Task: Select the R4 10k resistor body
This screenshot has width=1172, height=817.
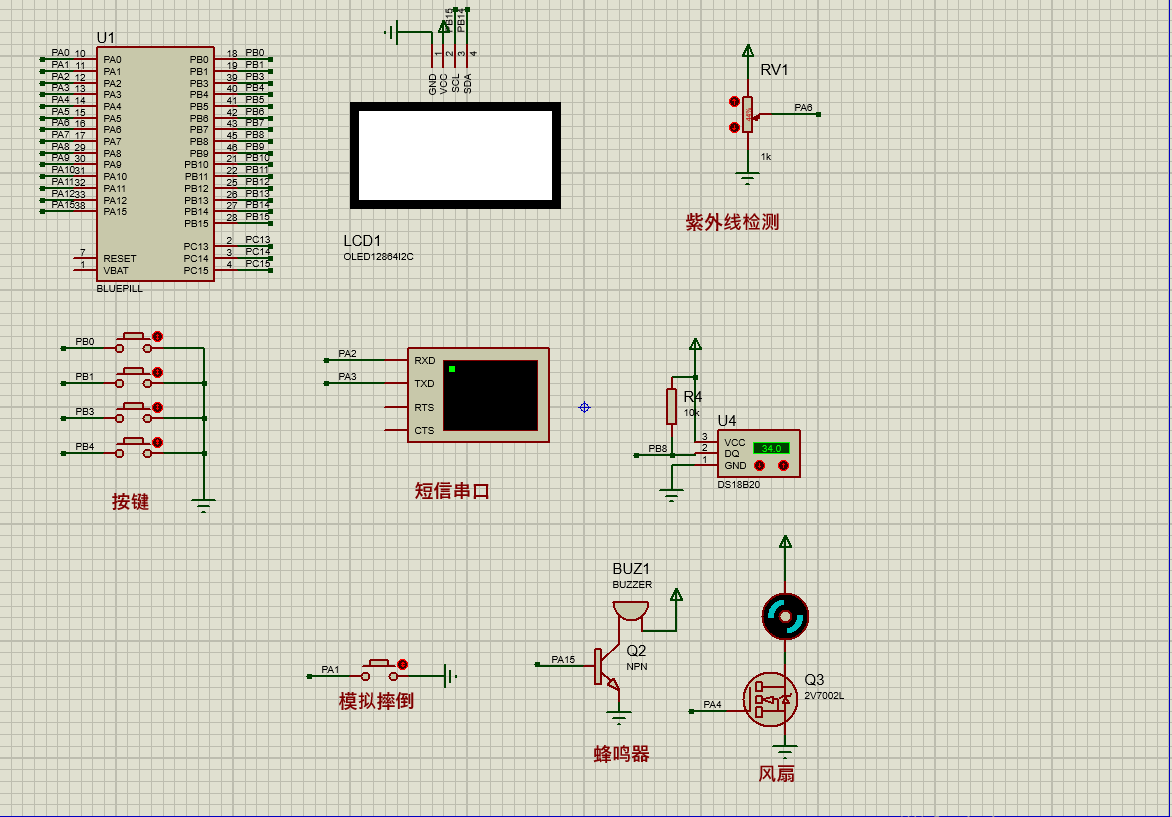Action: [671, 407]
